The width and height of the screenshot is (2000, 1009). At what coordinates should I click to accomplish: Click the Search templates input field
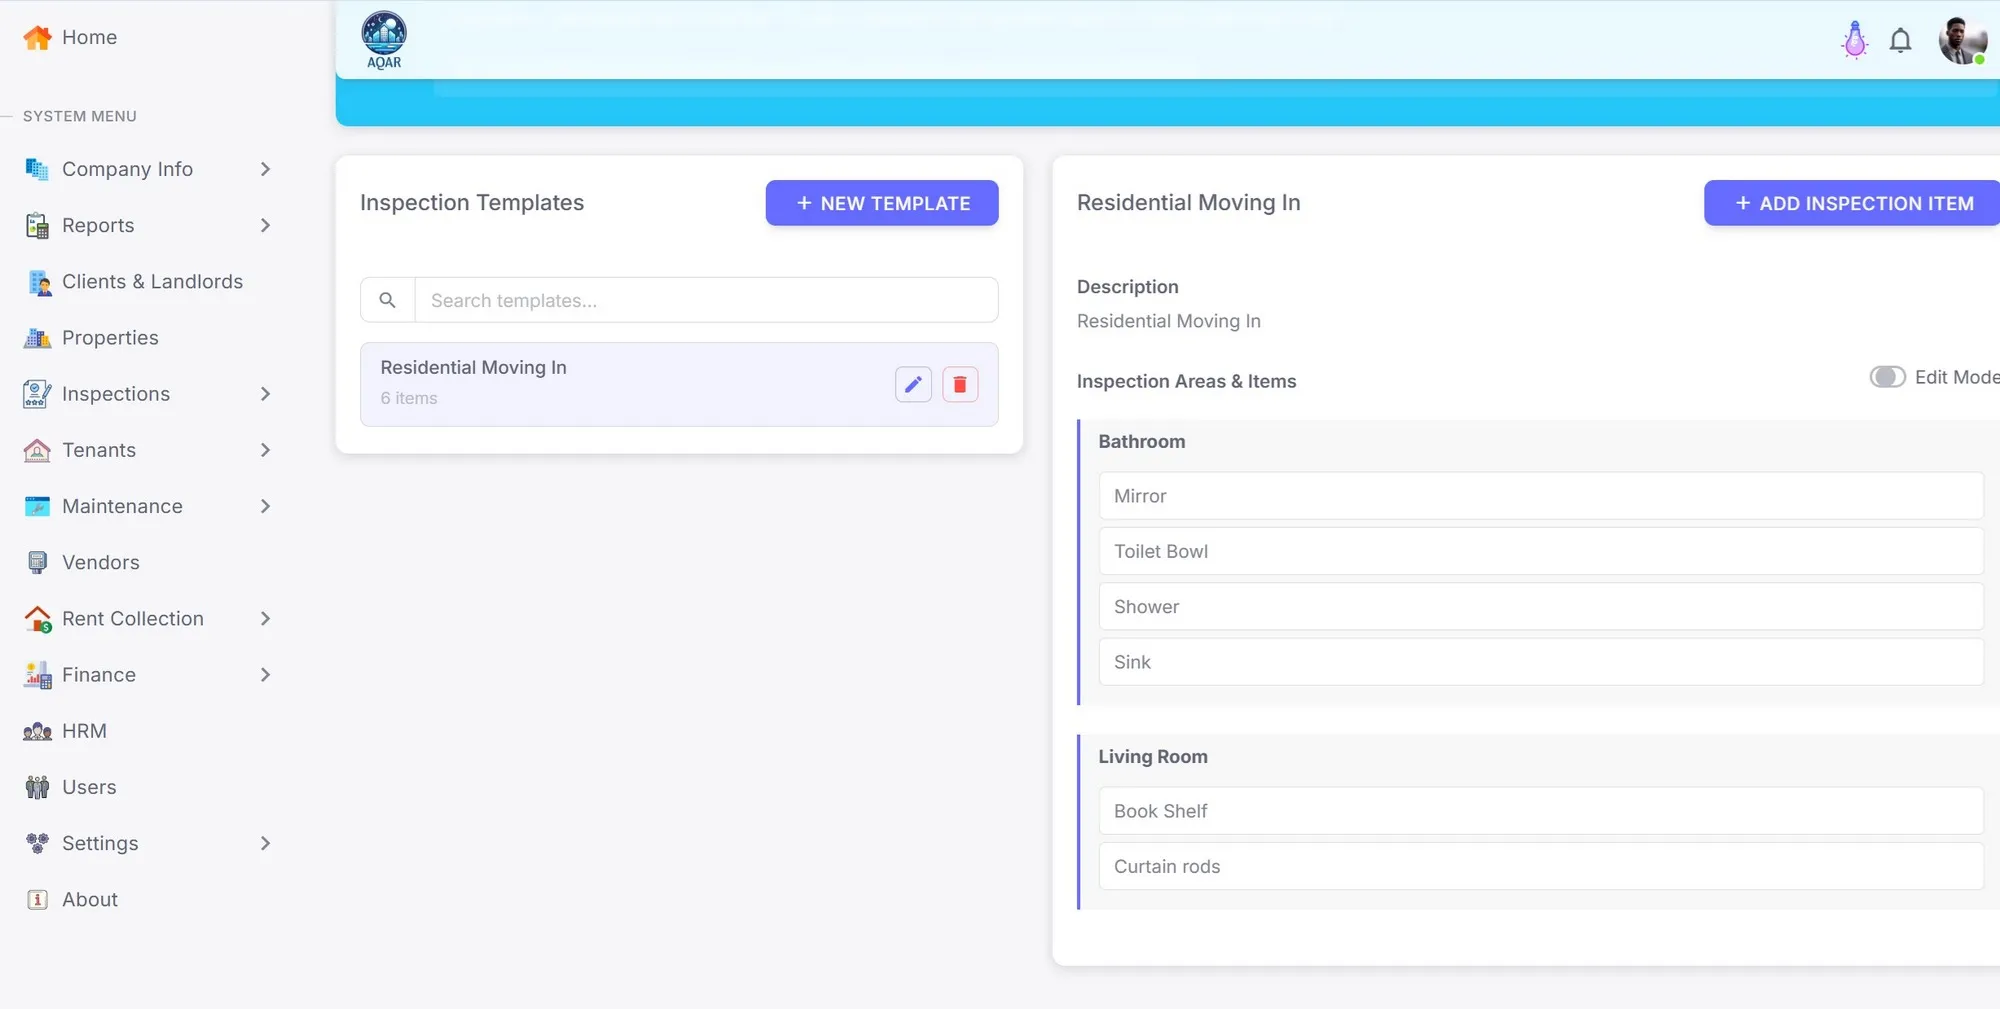coord(705,299)
